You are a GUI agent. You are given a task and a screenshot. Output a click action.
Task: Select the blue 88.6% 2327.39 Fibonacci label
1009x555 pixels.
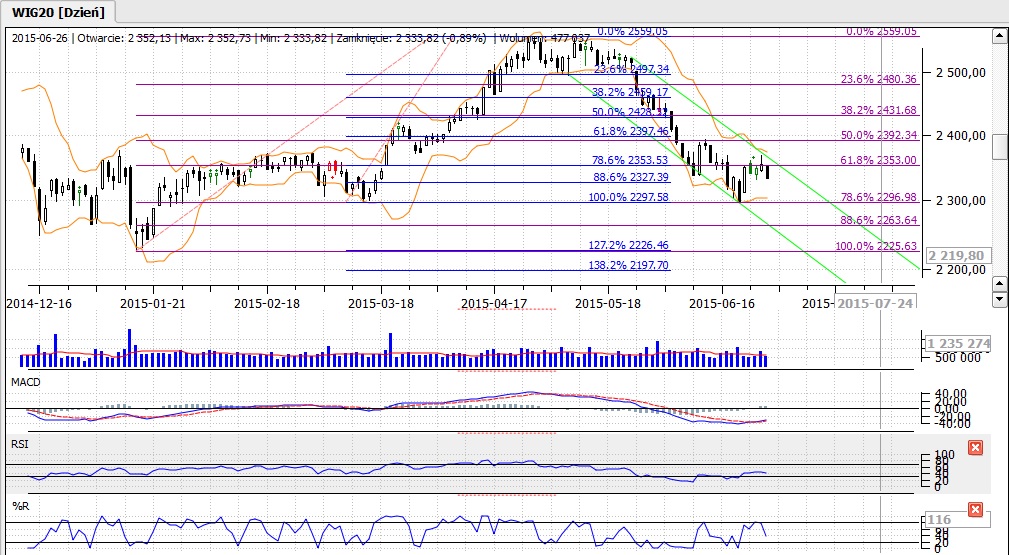pos(630,176)
